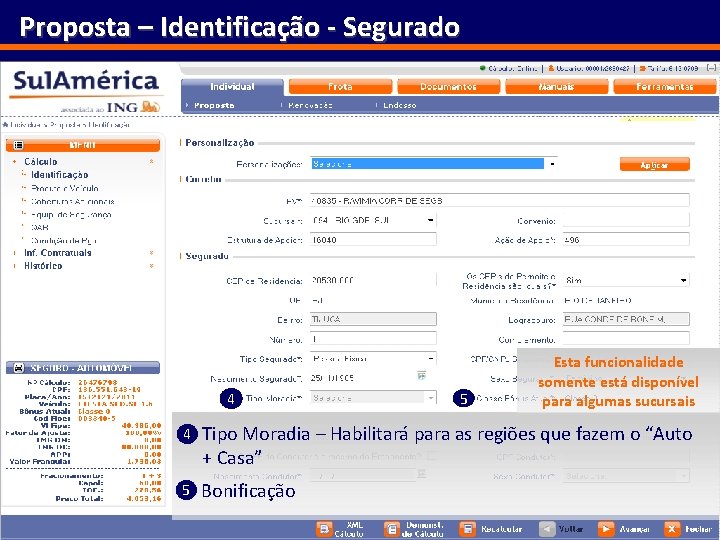Select the Proposta submenu
The height and width of the screenshot is (540, 720).
coord(214,105)
